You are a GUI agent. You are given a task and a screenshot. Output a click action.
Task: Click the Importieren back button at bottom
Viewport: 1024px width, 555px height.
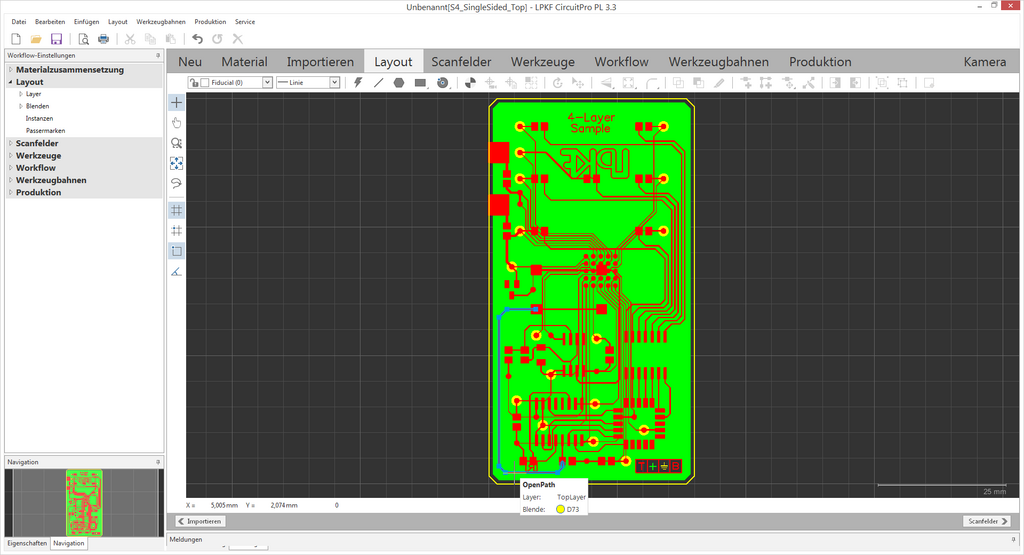(x=200, y=521)
